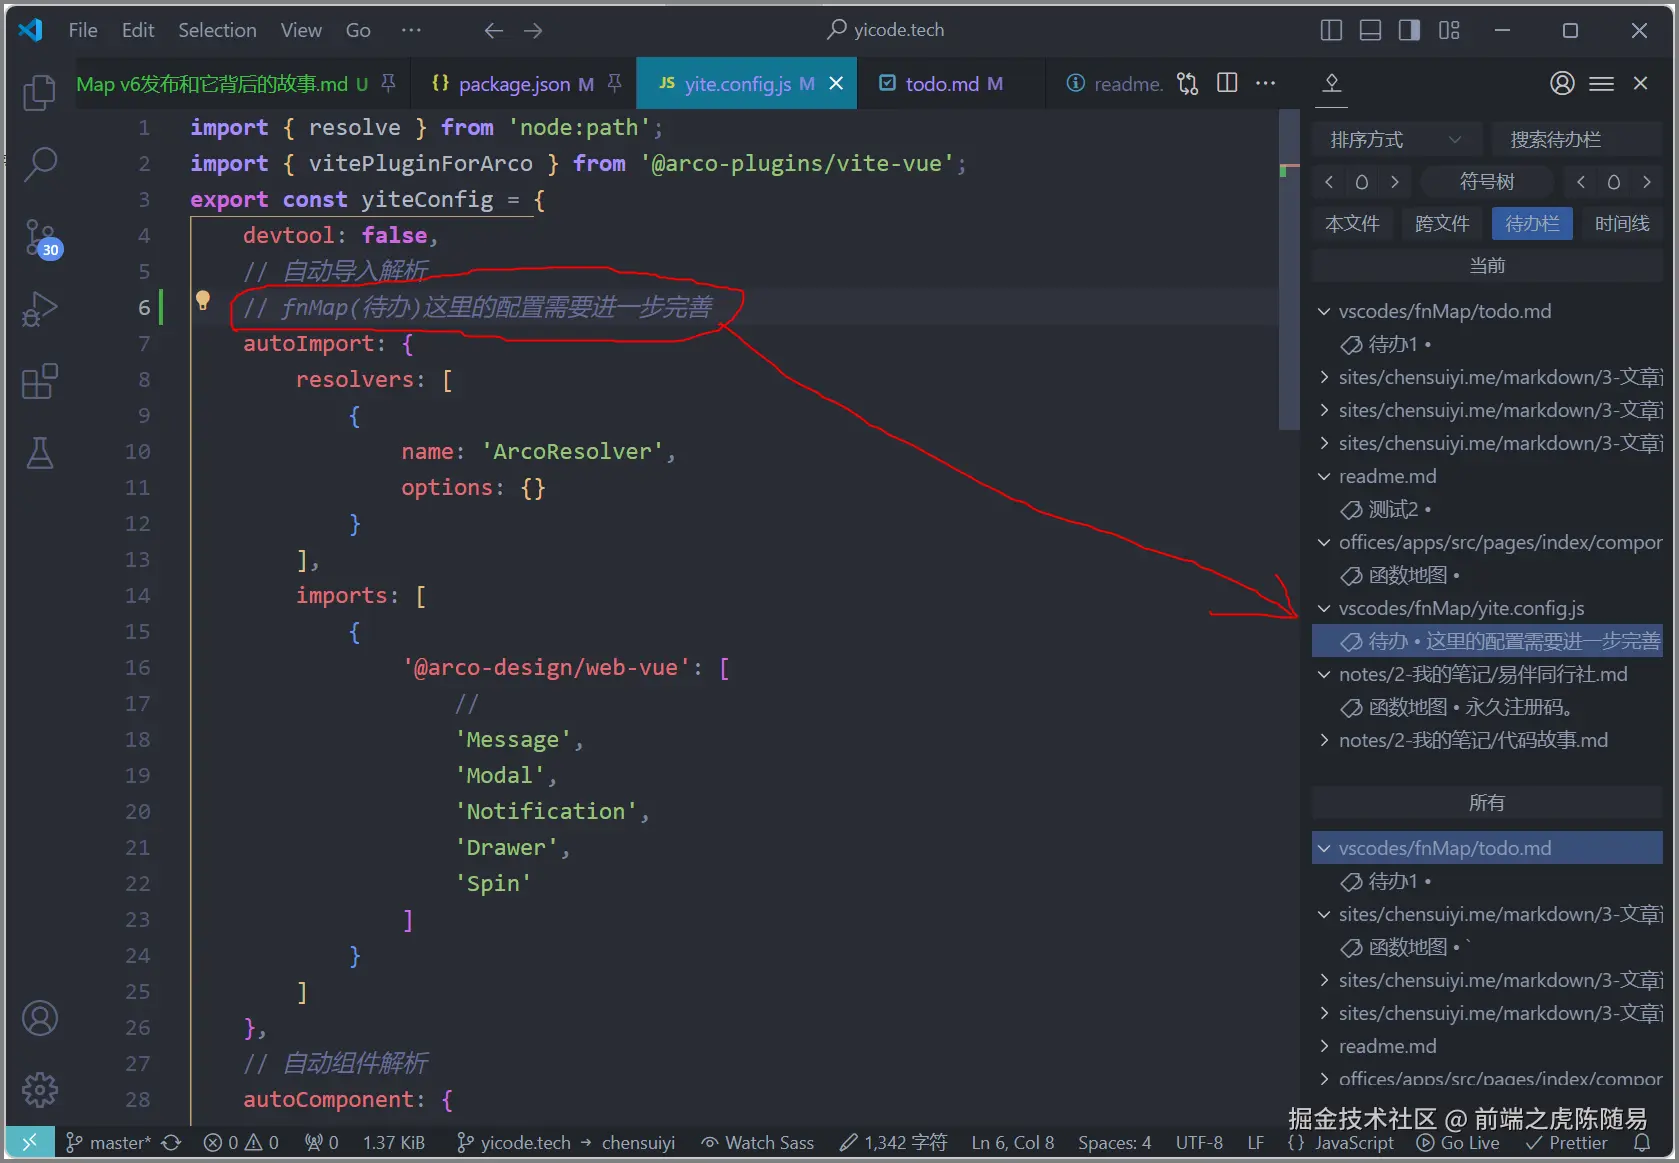The width and height of the screenshot is (1679, 1163).
Task: Collapse the notes/2-我的笔记/易伴同行社.md group
Action: click(1324, 674)
